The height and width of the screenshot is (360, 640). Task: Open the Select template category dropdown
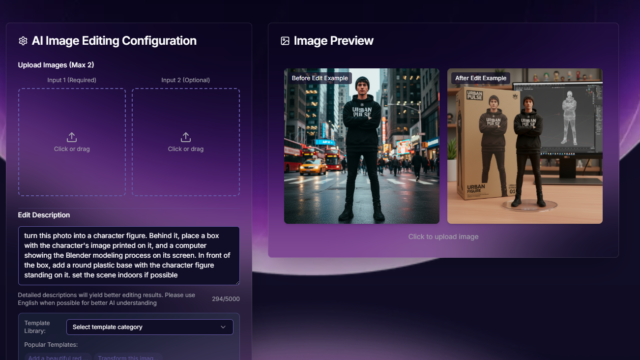click(x=150, y=327)
